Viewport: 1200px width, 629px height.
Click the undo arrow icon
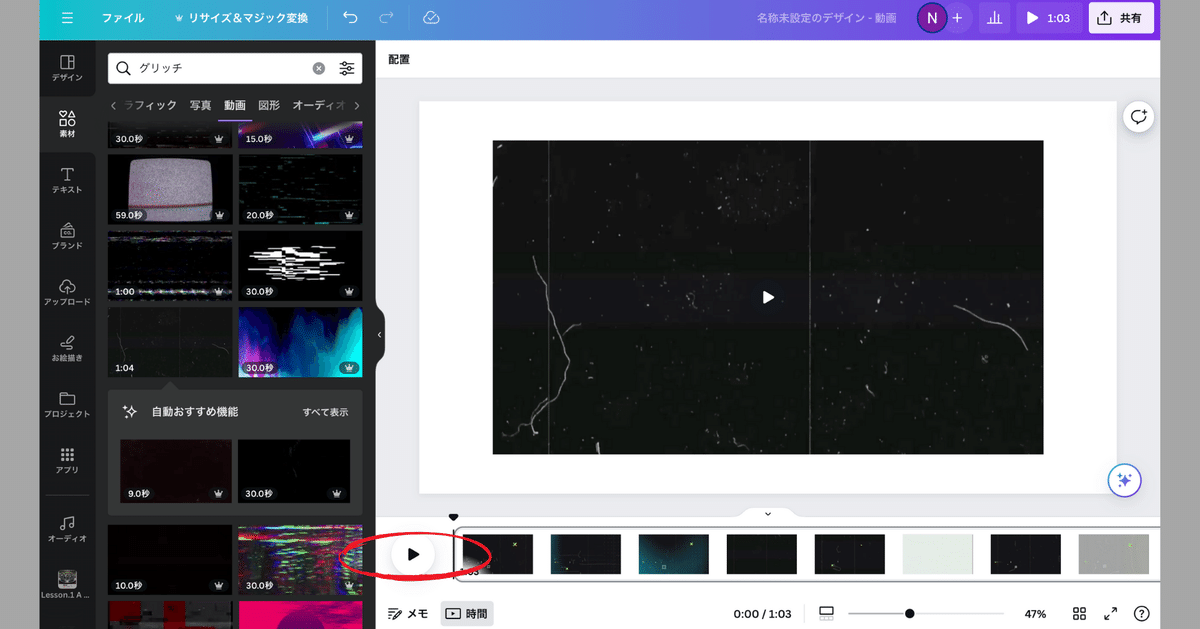coord(349,18)
